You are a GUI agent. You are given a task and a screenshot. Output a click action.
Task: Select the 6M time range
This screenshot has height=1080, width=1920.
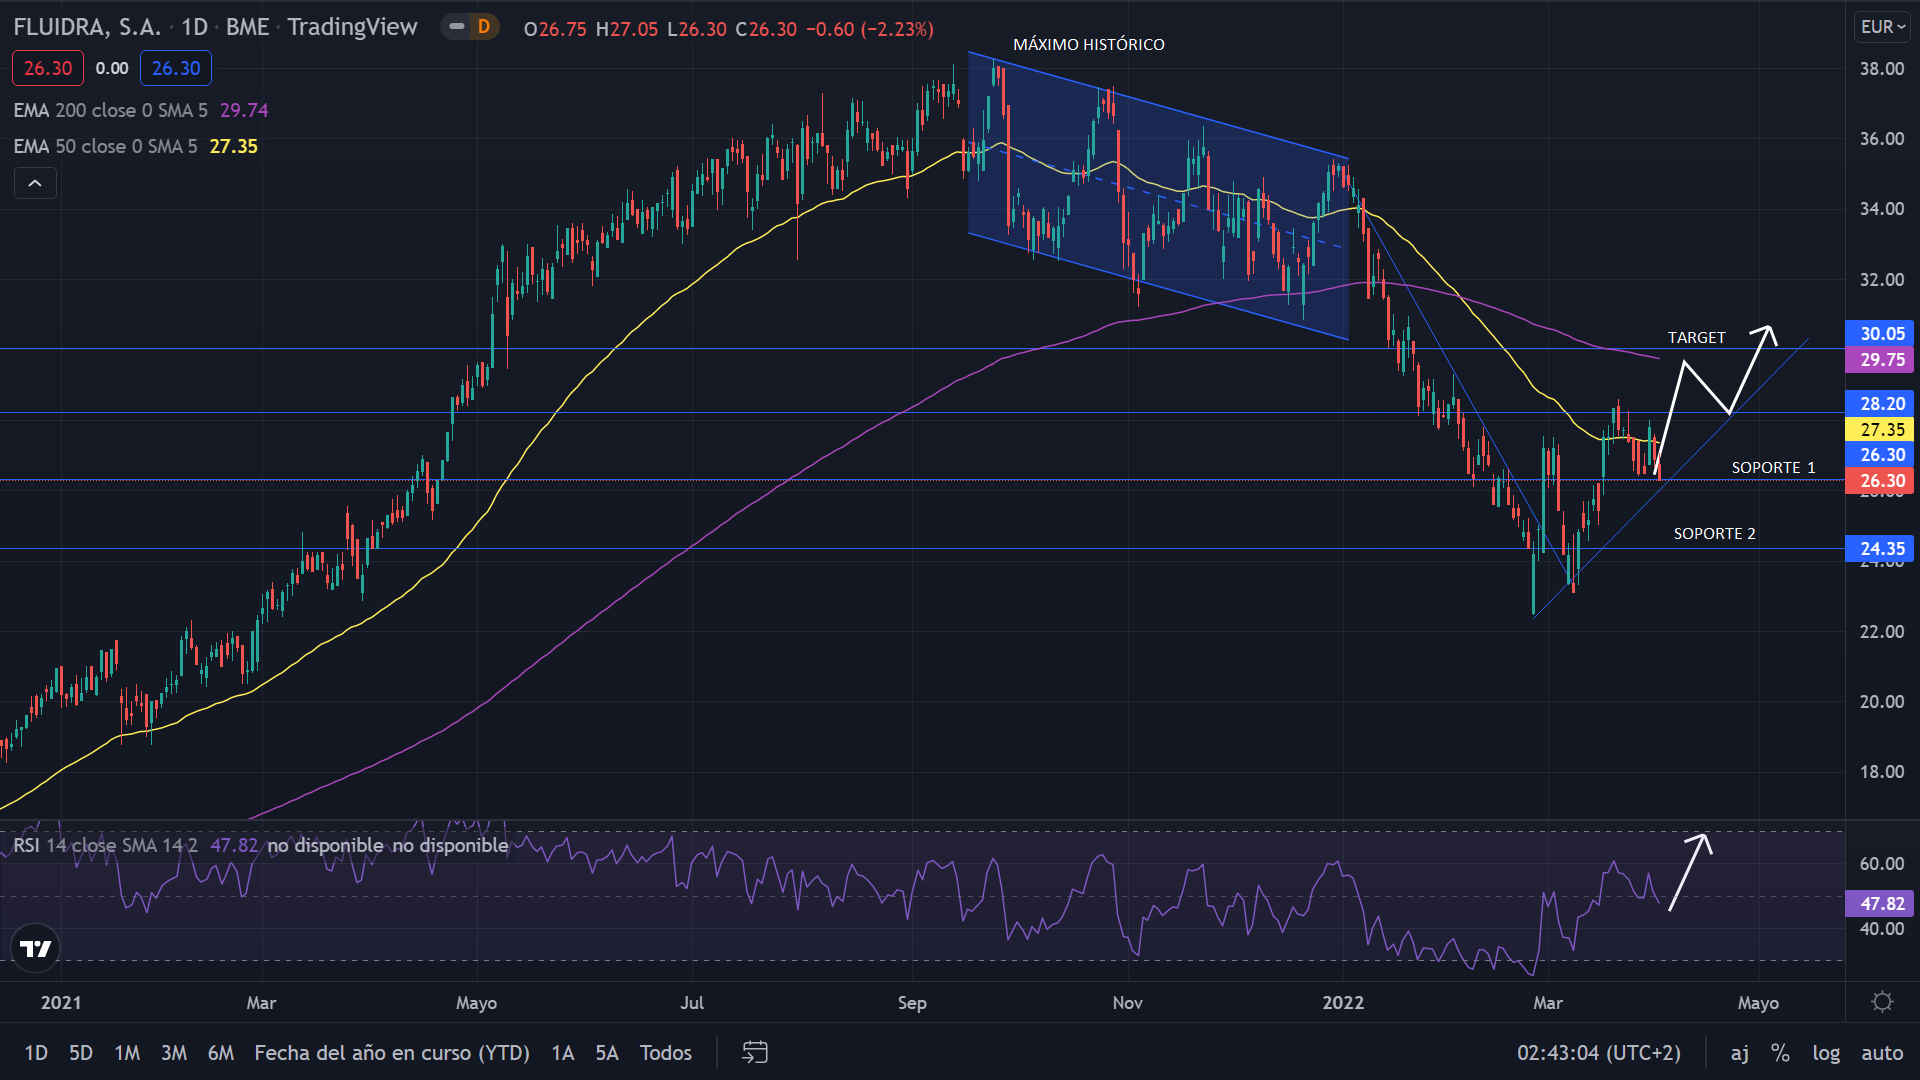221,1053
